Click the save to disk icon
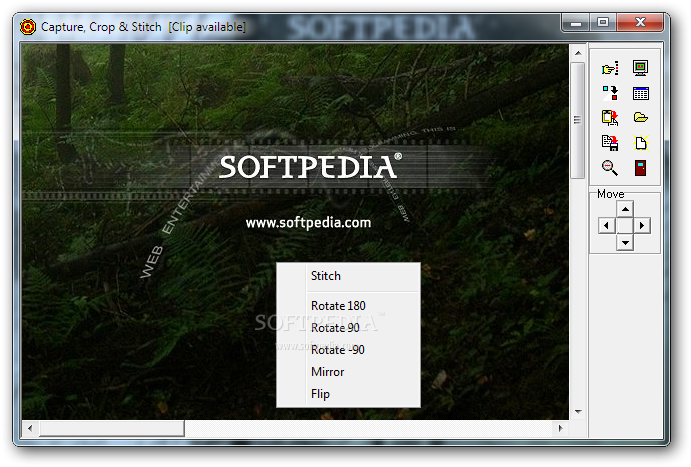Screen dimensions: 691x467 coord(610,143)
